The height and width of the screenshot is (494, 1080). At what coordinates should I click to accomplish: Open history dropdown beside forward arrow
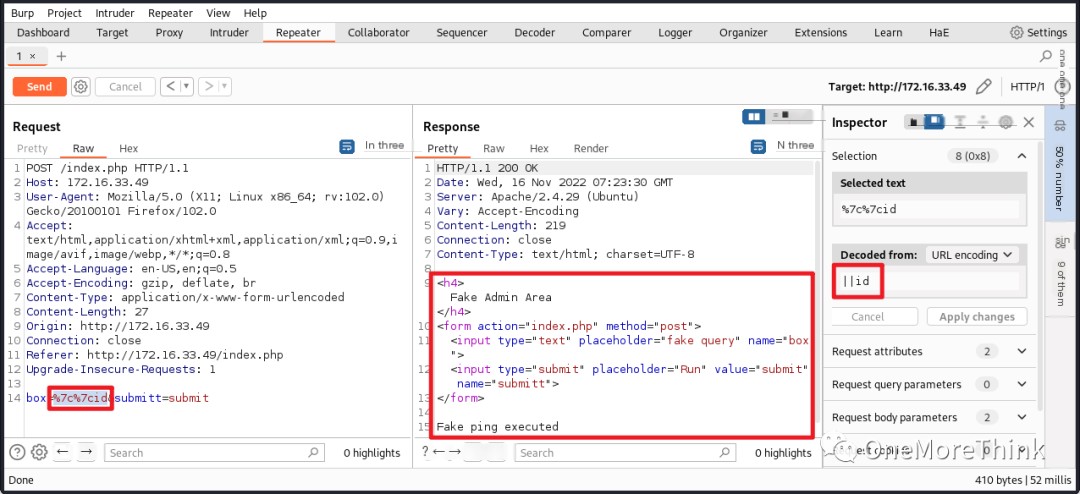tap(225, 86)
